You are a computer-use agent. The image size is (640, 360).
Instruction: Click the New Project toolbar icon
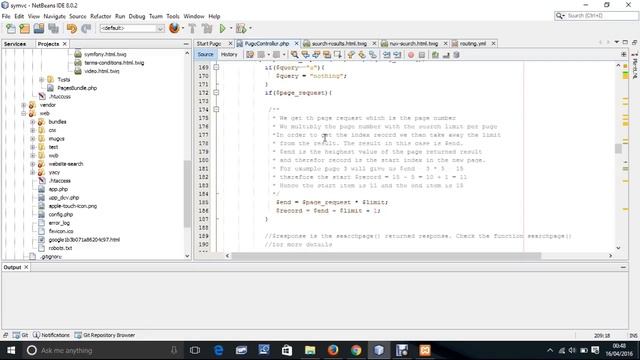(24, 29)
